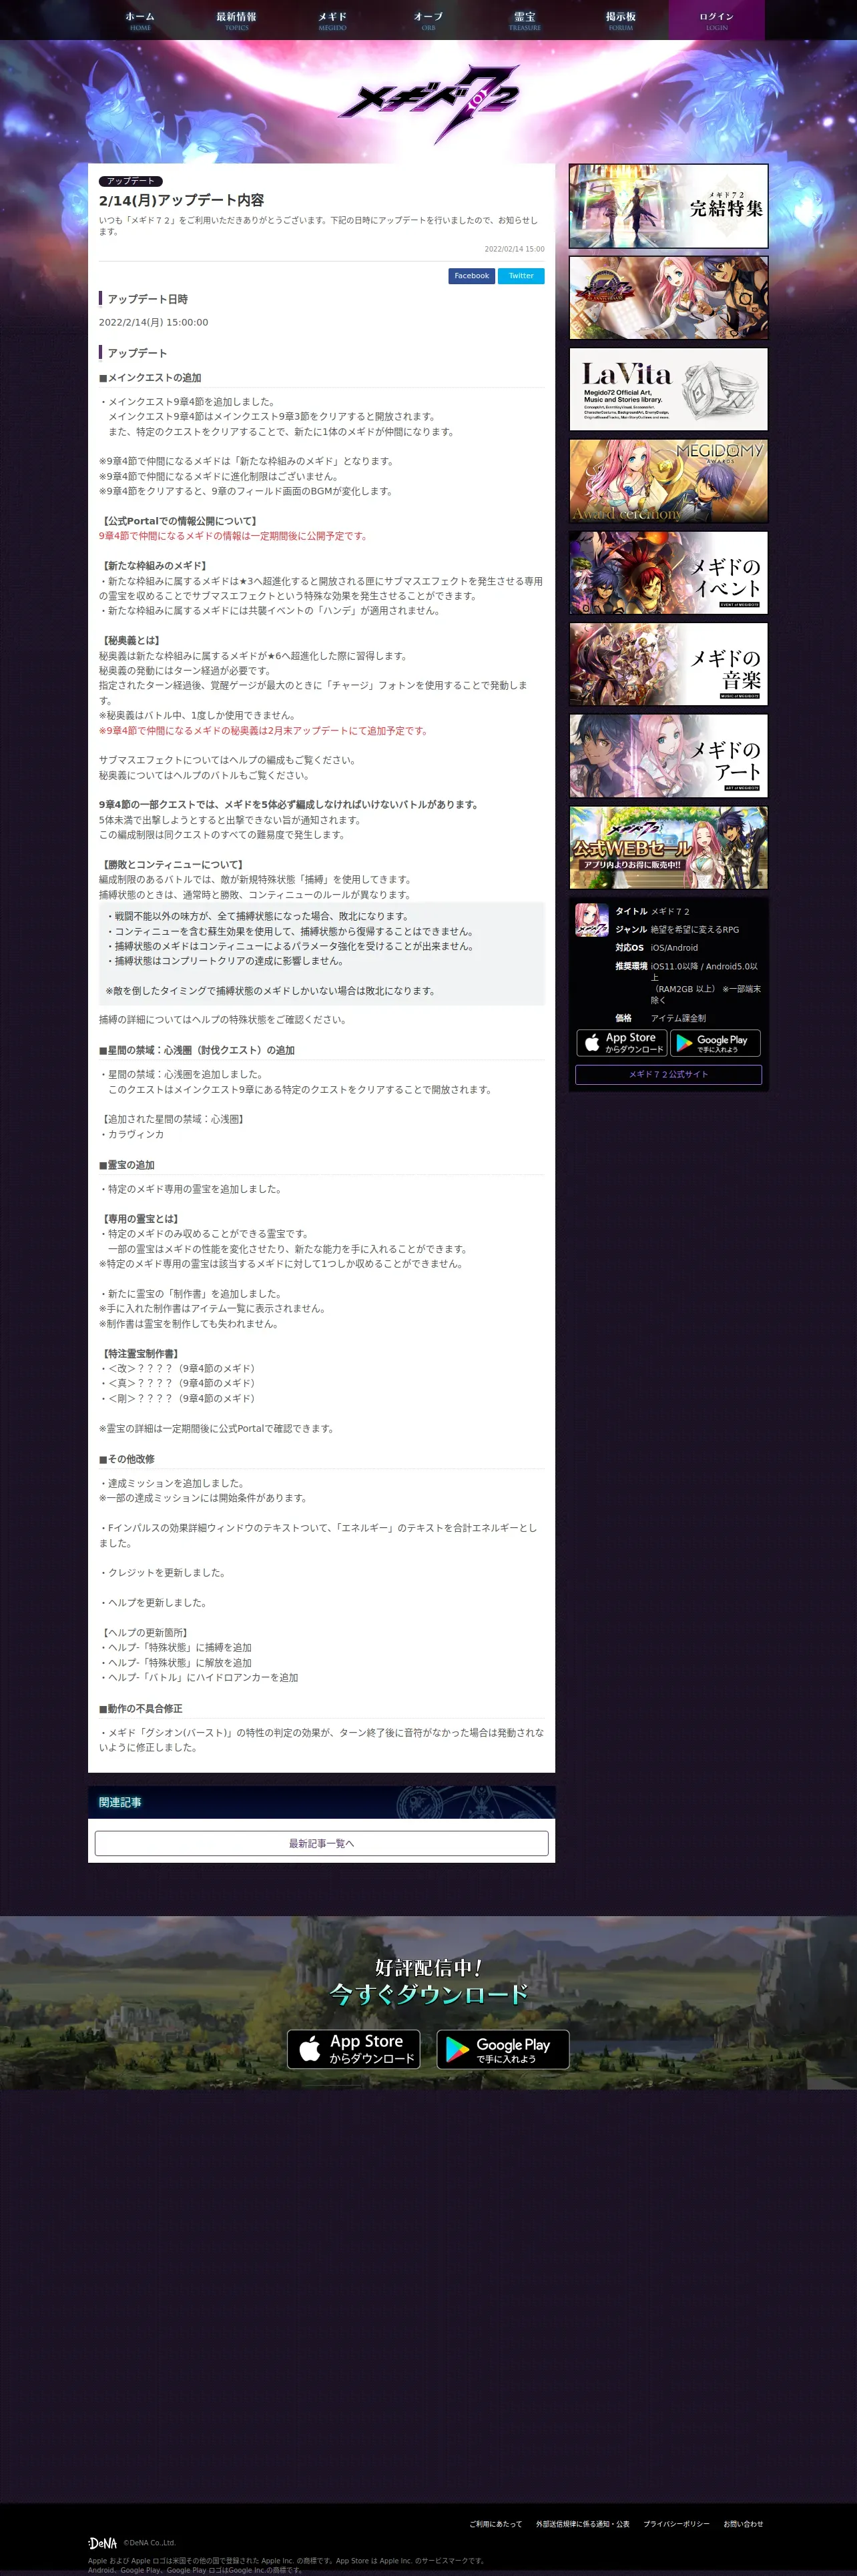Viewport: 857px width, 2576px height.
Task: Click the 2/14(月)アップデート内容 article title
Action: [181, 200]
